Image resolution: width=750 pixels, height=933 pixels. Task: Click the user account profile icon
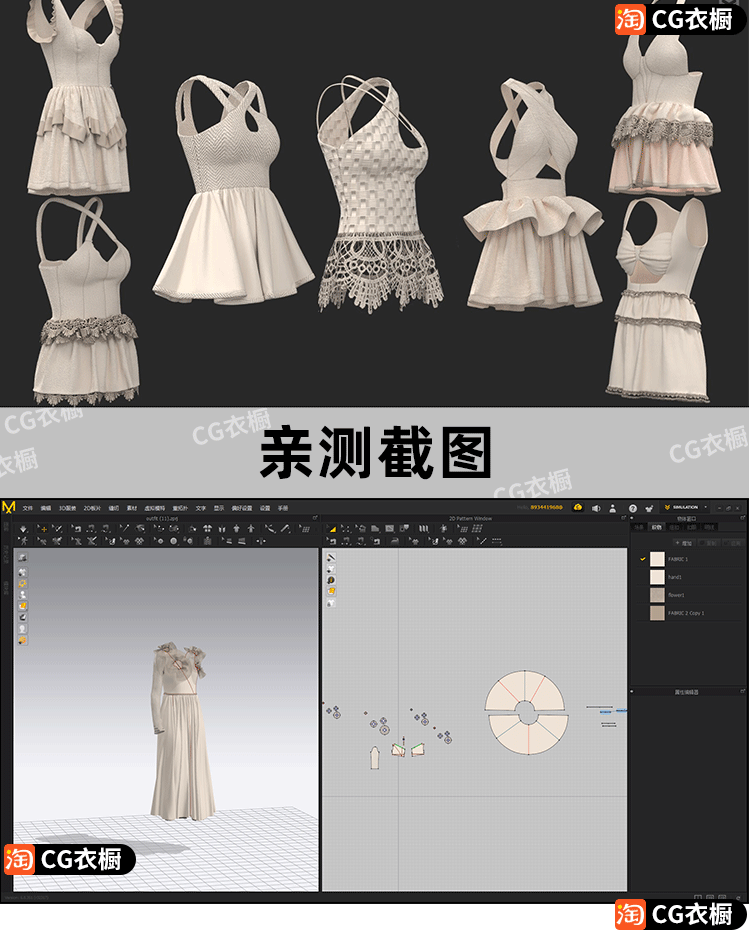[611, 508]
